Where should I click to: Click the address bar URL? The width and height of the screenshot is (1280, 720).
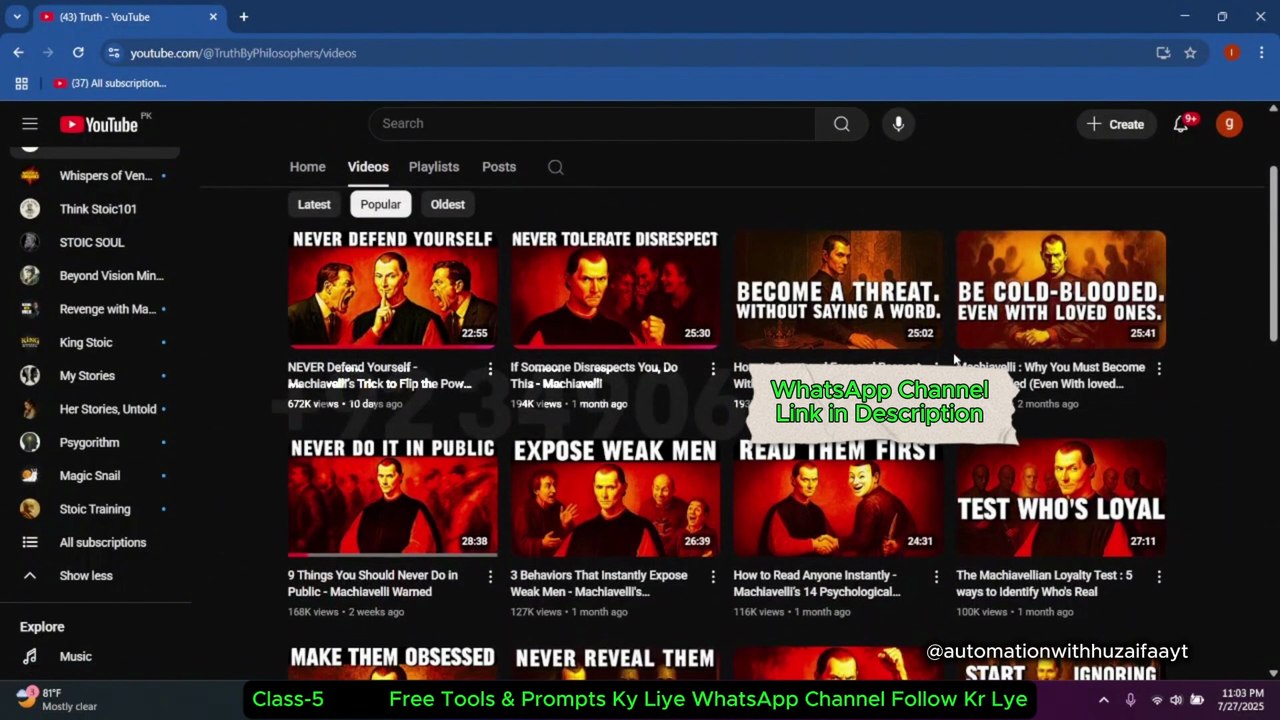click(243, 53)
